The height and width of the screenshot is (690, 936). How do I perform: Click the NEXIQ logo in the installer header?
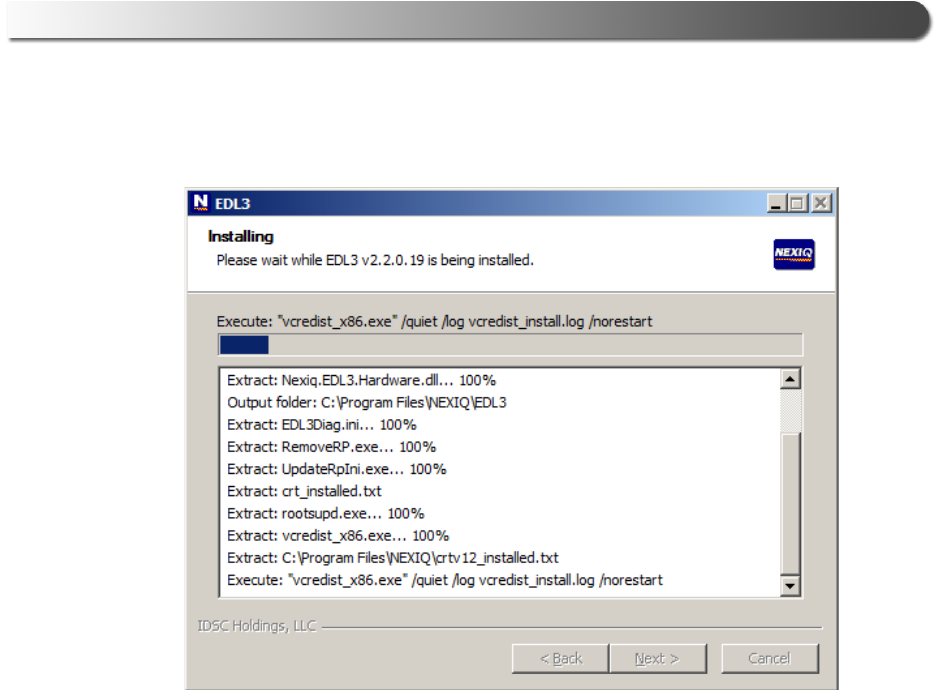pos(794,254)
